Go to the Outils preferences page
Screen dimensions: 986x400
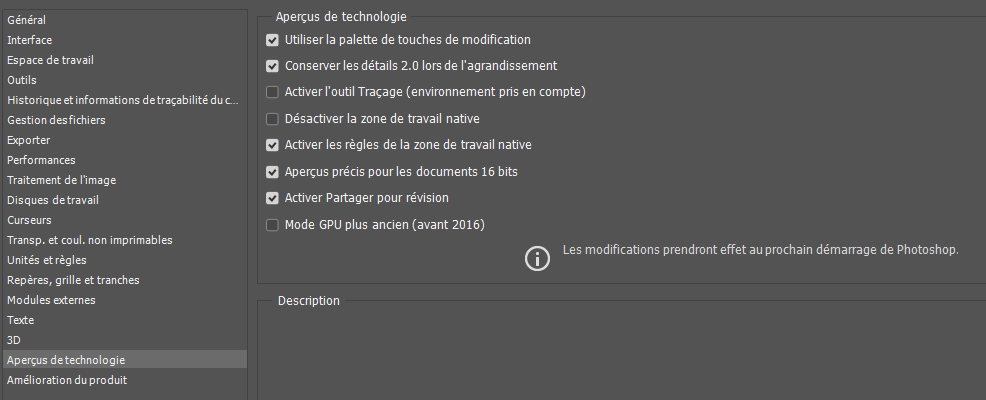(x=22, y=80)
